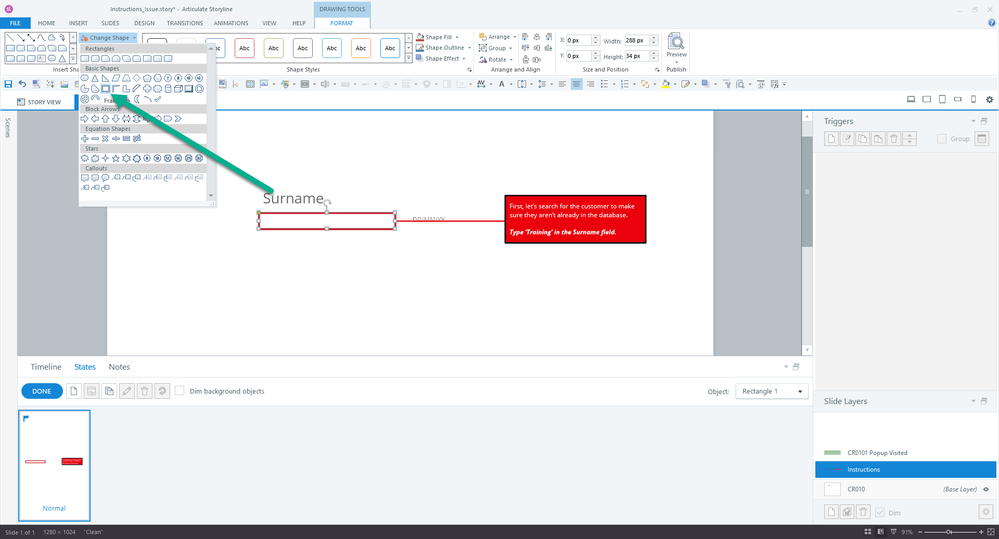Viewport: 999px width, 539px height.
Task: Switch to the Timeline tab
Action: tap(46, 367)
